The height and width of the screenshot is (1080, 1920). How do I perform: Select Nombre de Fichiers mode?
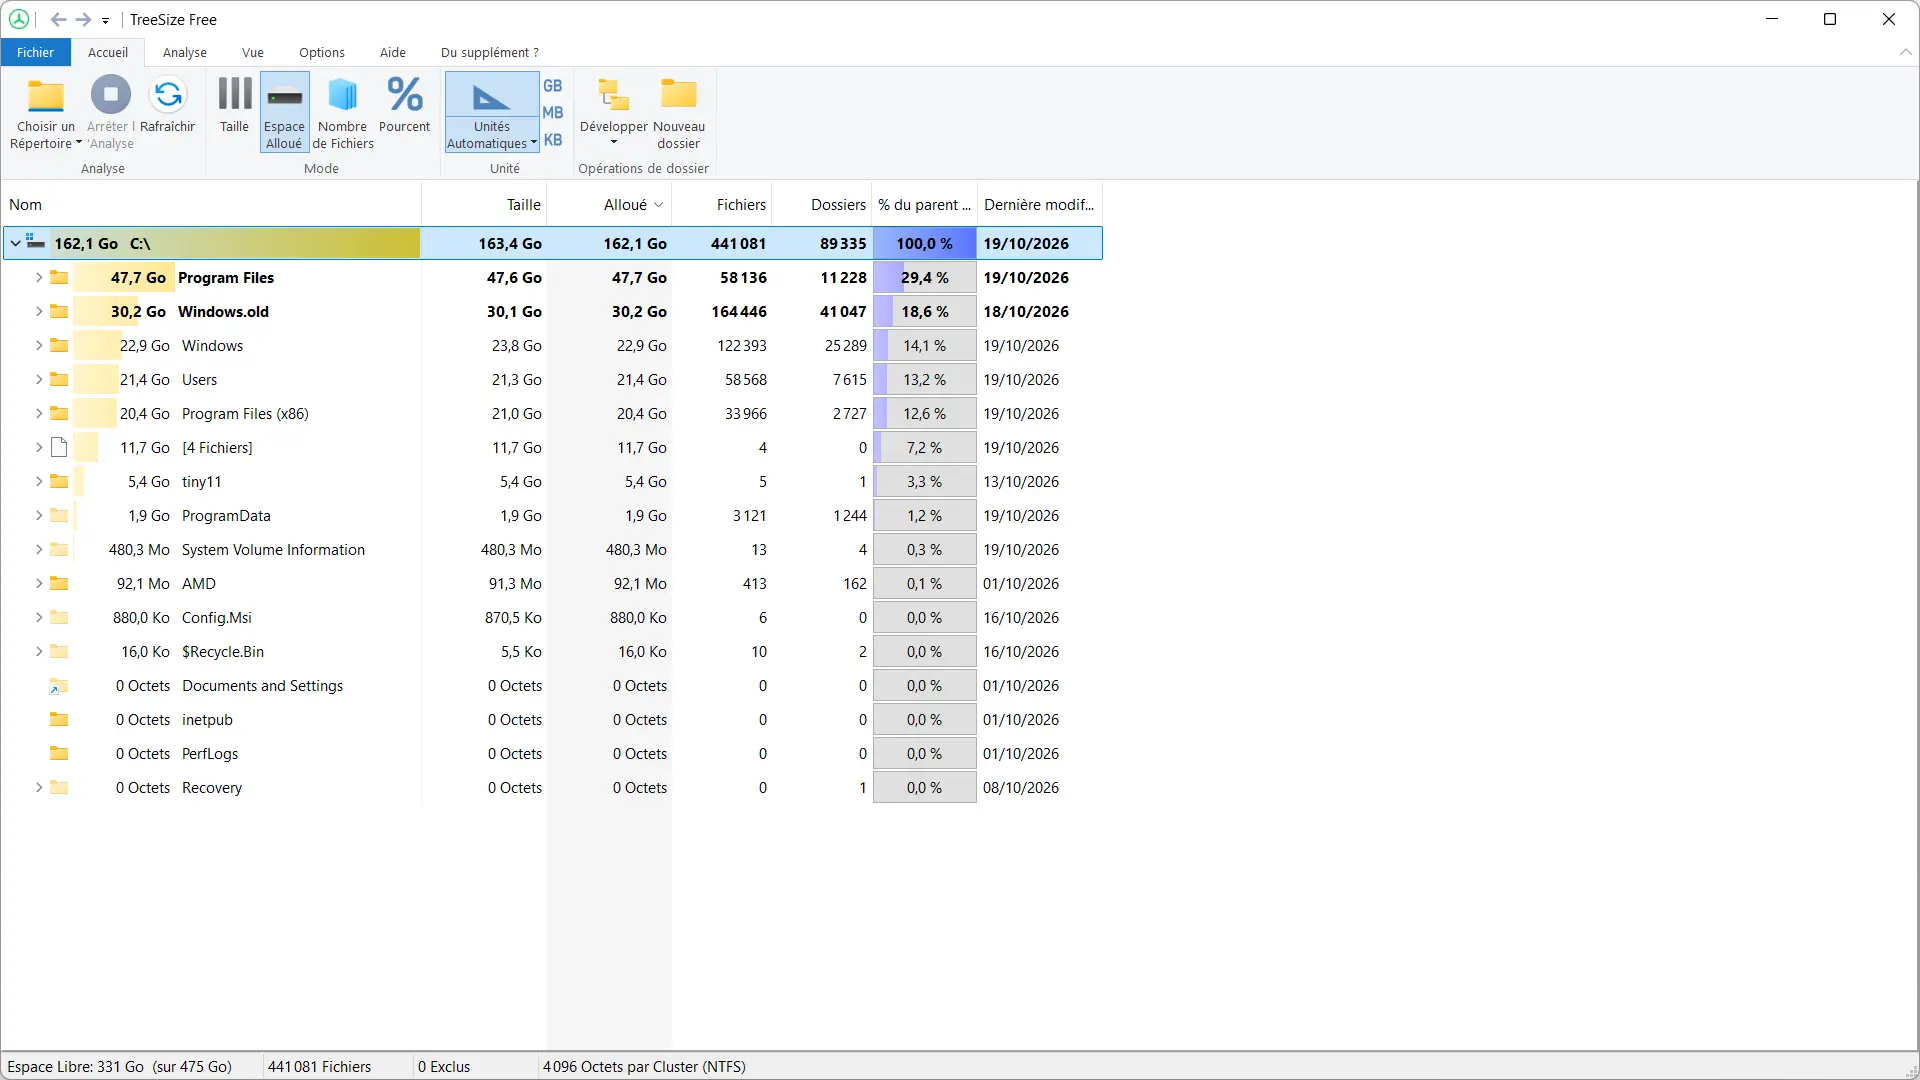(x=343, y=112)
